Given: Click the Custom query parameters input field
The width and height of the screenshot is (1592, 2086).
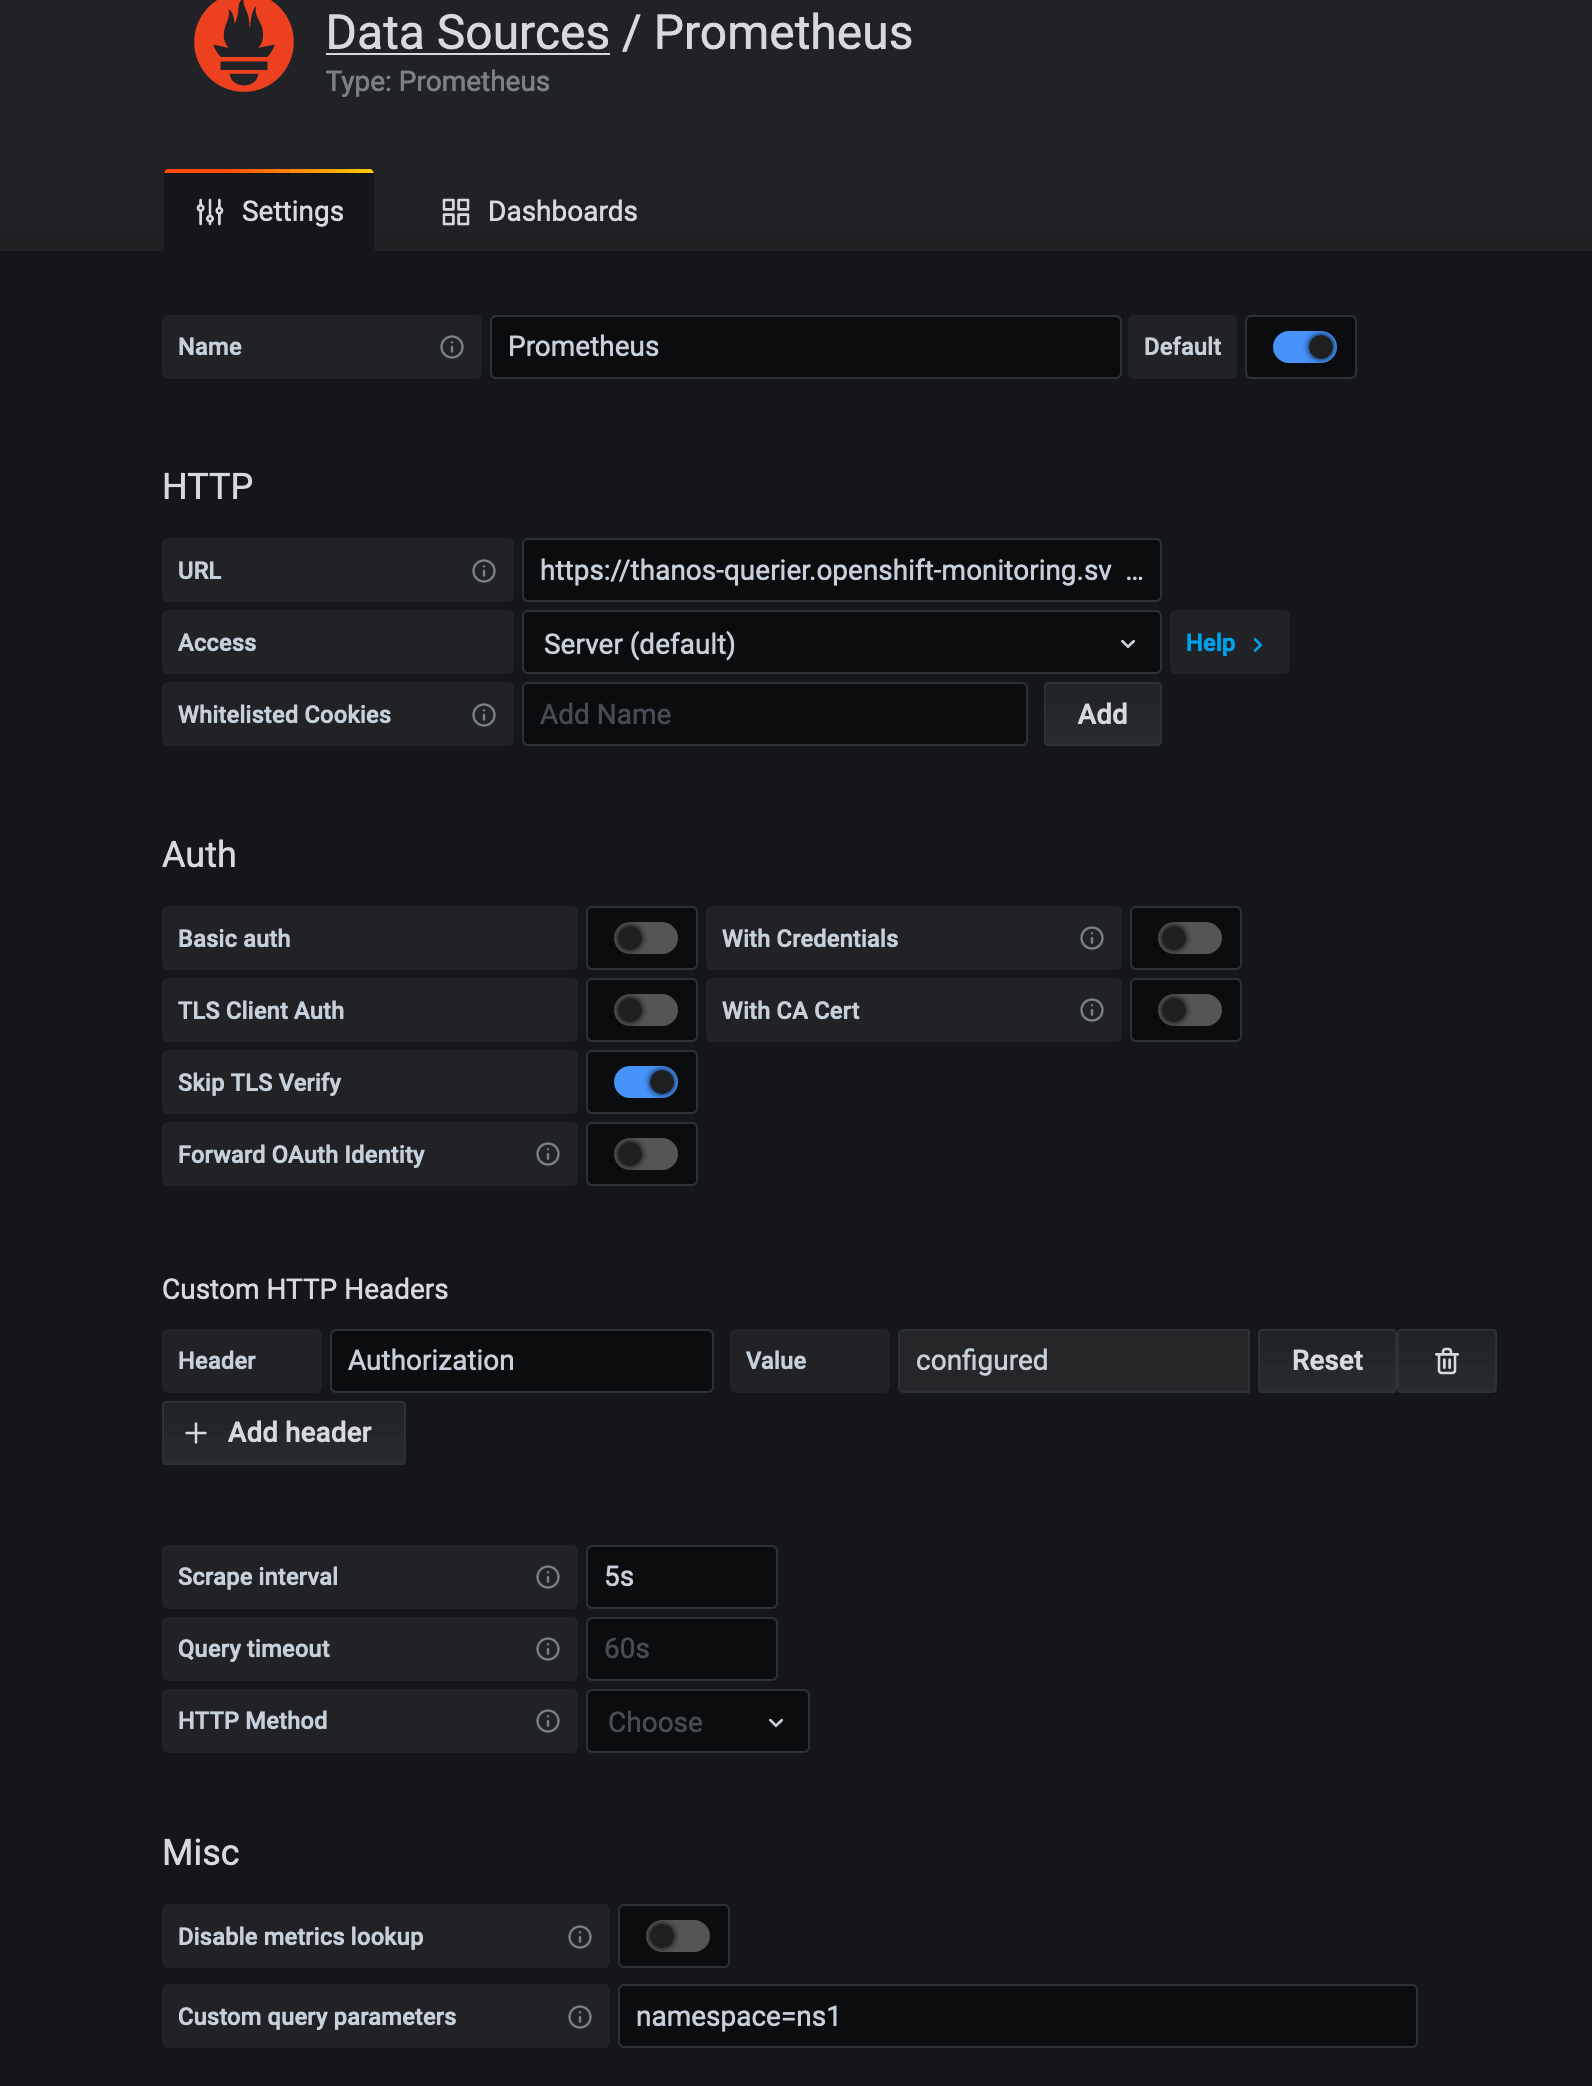Looking at the screenshot, I should click(x=1018, y=2016).
